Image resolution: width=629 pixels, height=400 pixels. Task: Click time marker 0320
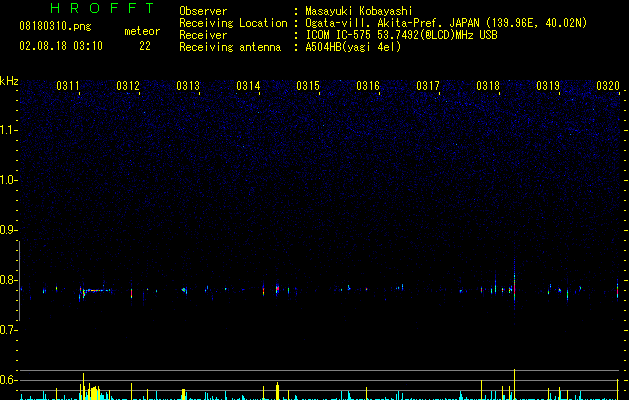[608, 86]
